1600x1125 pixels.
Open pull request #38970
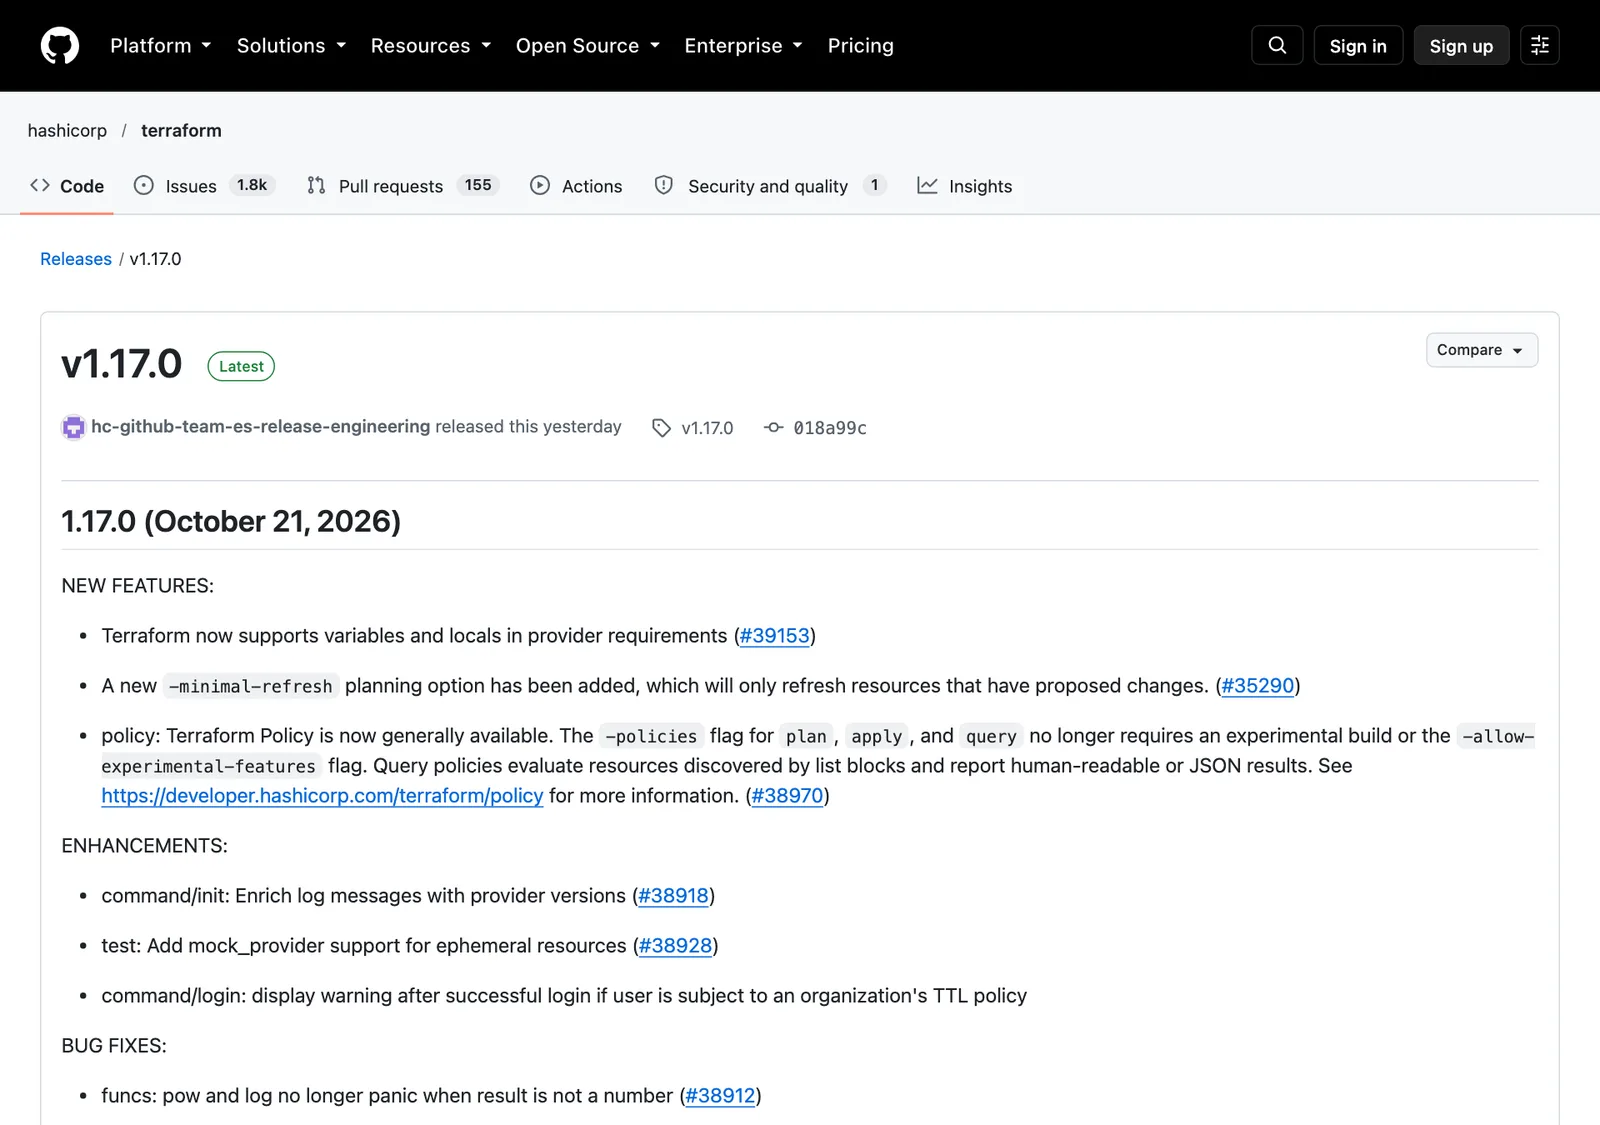click(x=787, y=796)
